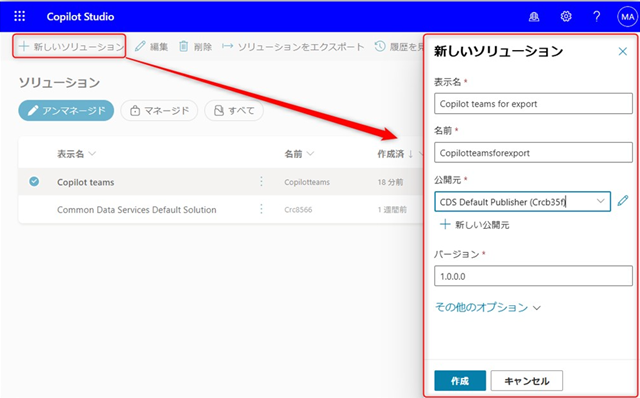This screenshot has width=640, height=398.
Task: Click the Crc8566 name cell
Action: (x=298, y=210)
